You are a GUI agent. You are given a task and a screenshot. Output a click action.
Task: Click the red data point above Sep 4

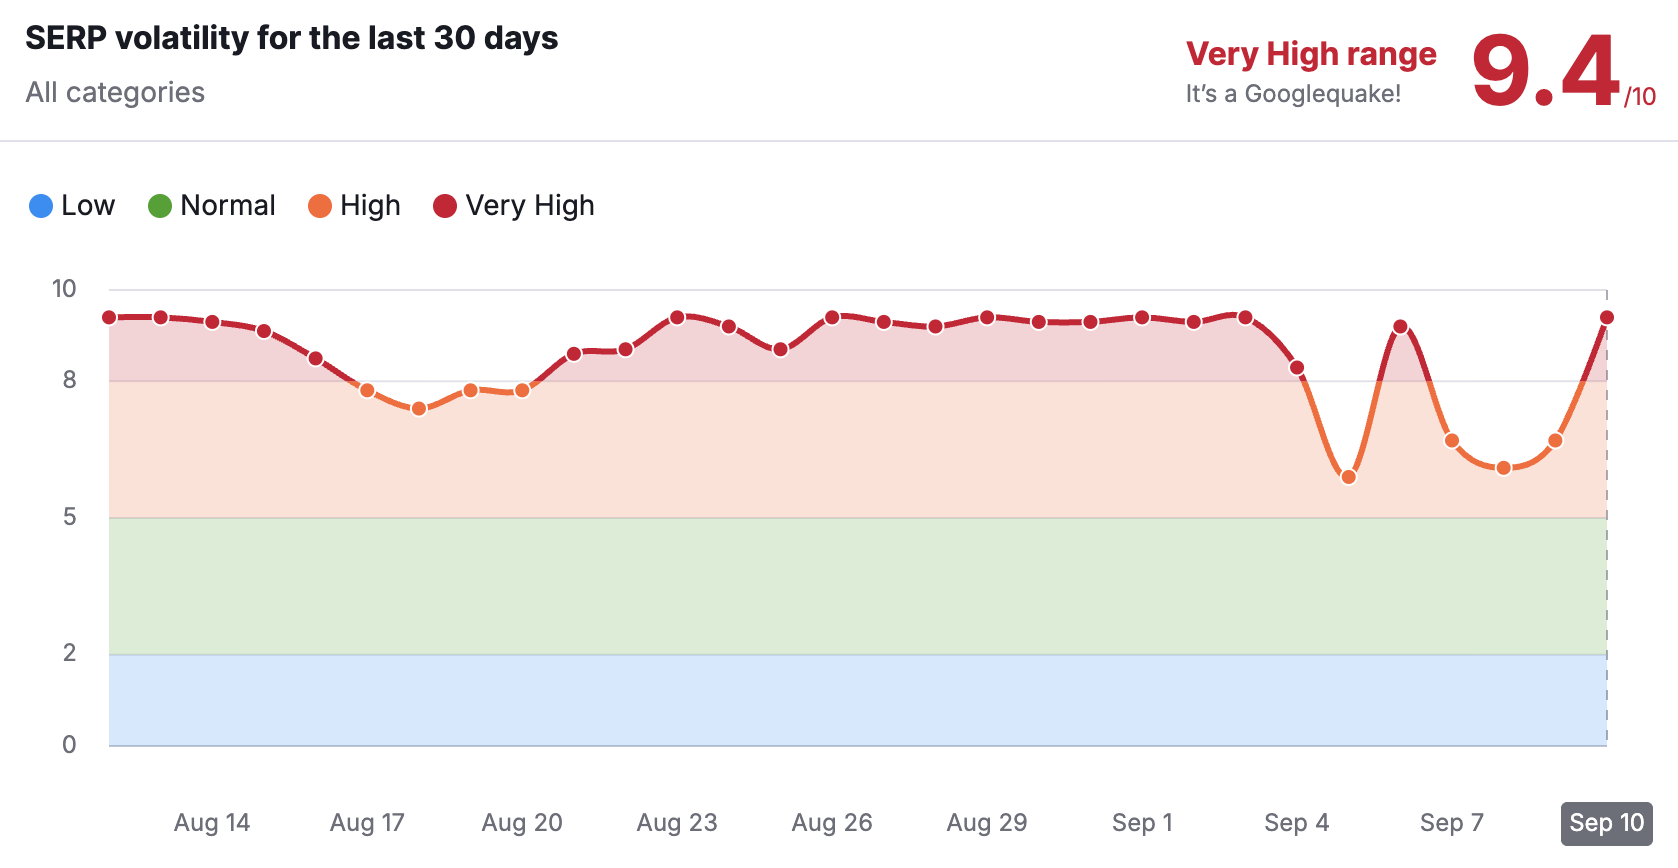coord(1297,368)
